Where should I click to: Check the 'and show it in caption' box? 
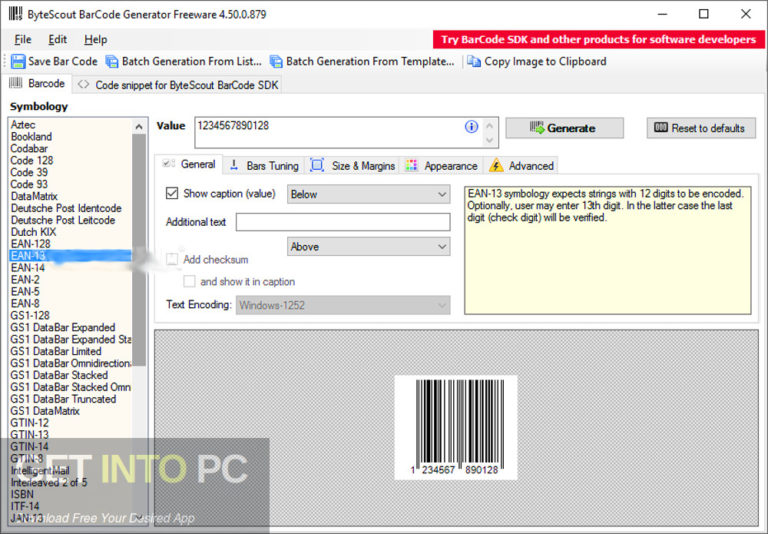point(189,281)
